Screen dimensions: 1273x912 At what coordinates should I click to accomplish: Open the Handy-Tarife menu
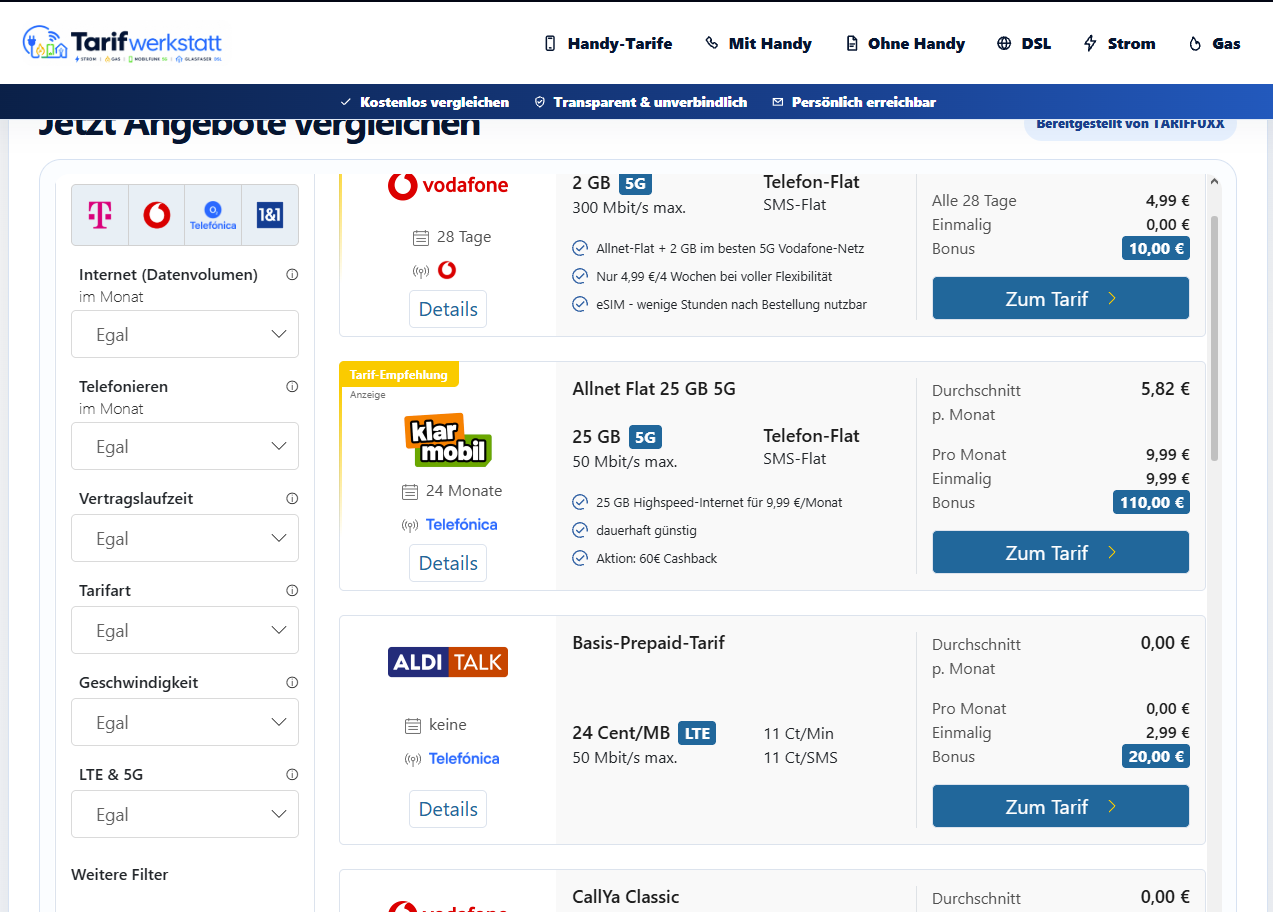(608, 44)
